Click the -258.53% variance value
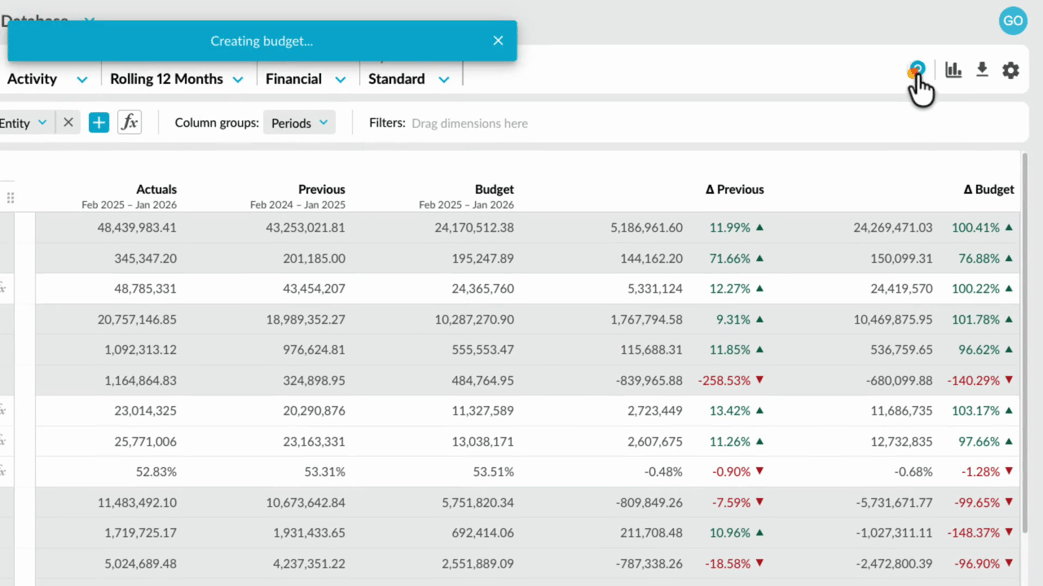Screen dimensions: 1043x586 click(x=724, y=380)
